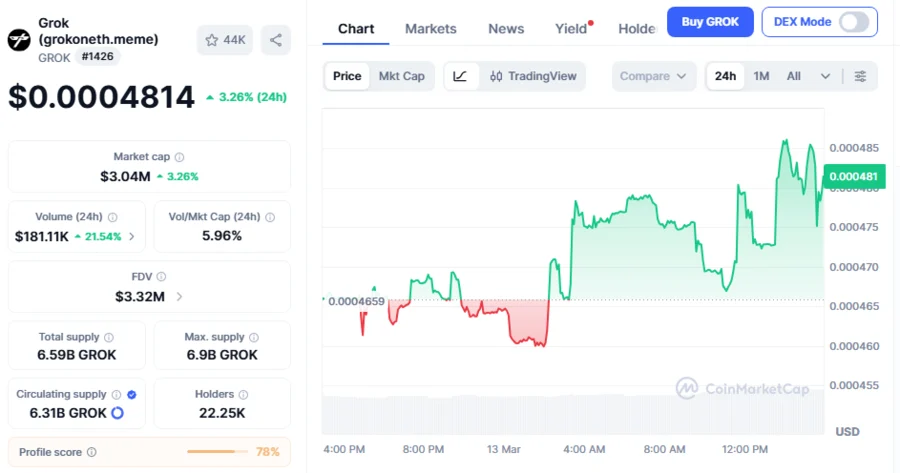Click the Buy GROK button
900x473 pixels.
click(710, 22)
